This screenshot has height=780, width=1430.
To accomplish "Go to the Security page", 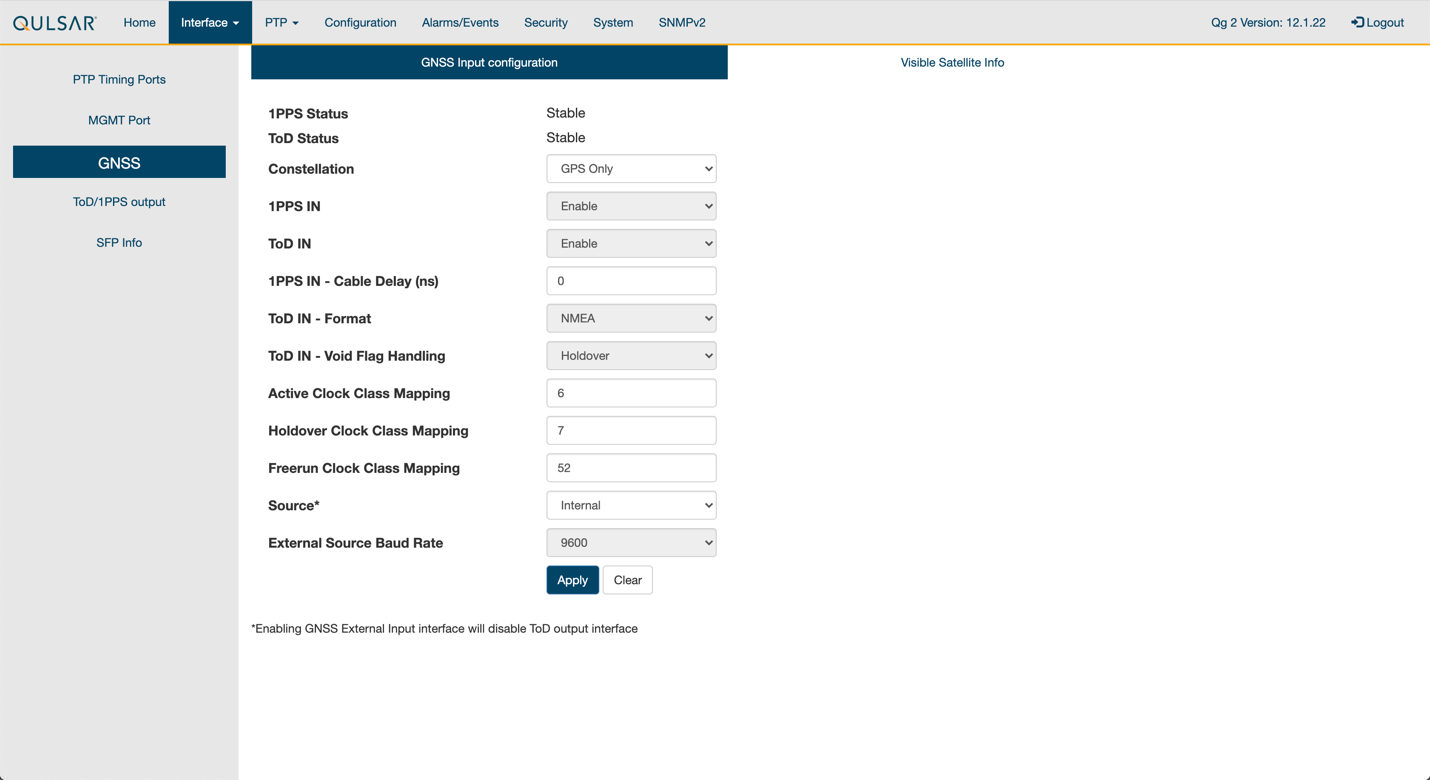I will click(545, 22).
